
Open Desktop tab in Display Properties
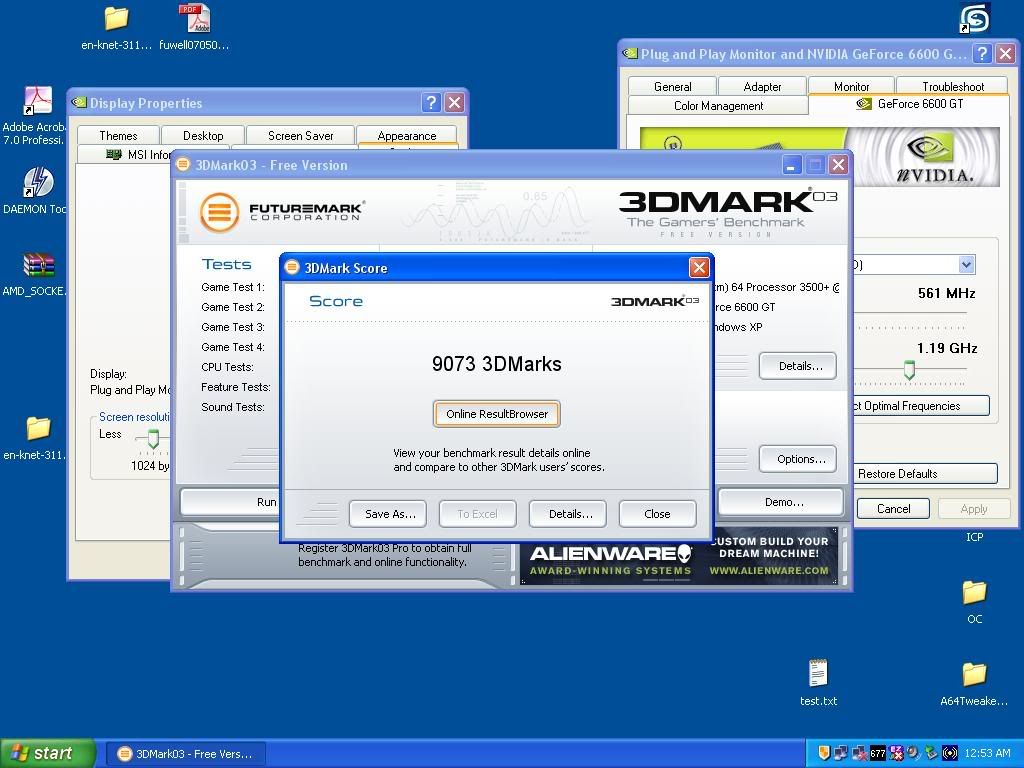tap(203, 135)
